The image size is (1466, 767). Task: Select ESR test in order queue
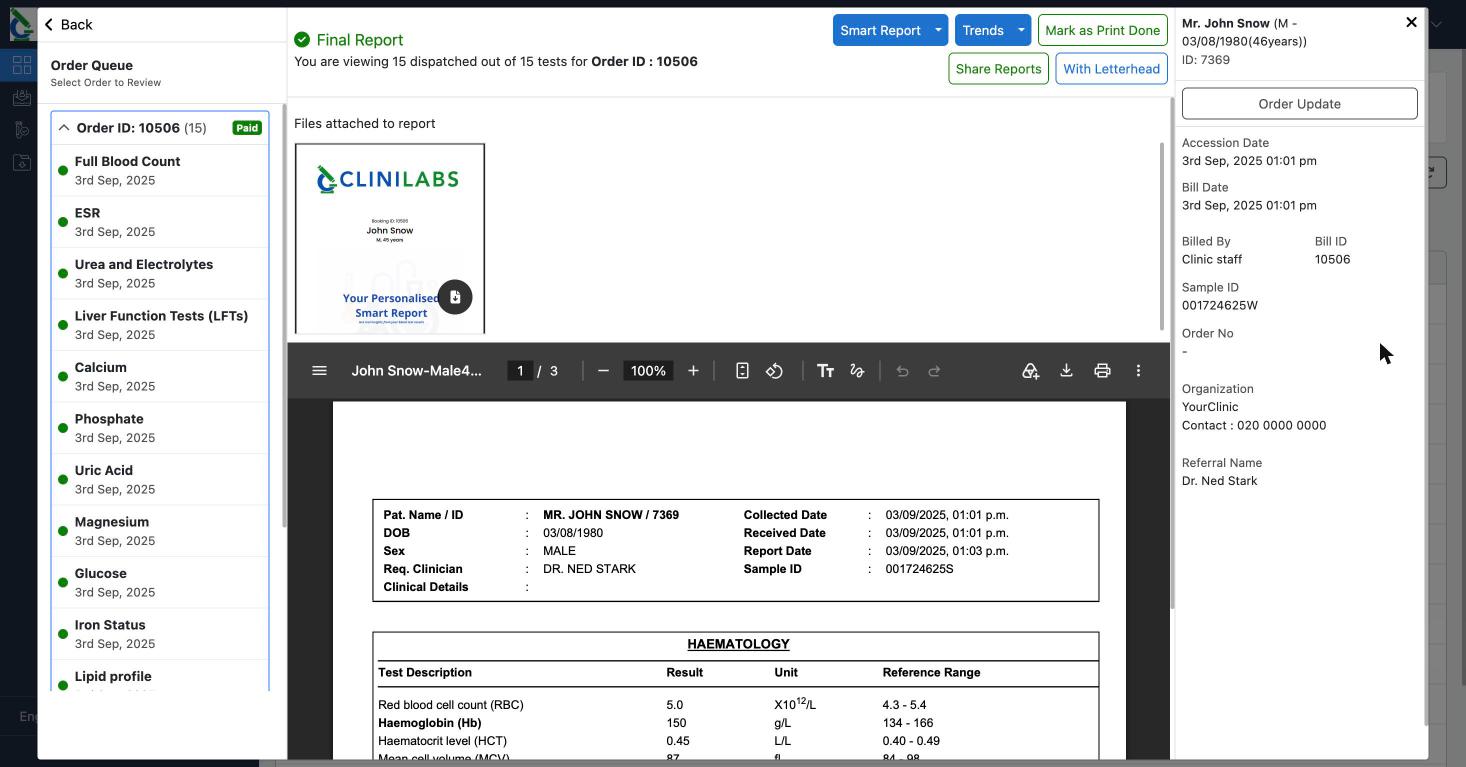160,222
